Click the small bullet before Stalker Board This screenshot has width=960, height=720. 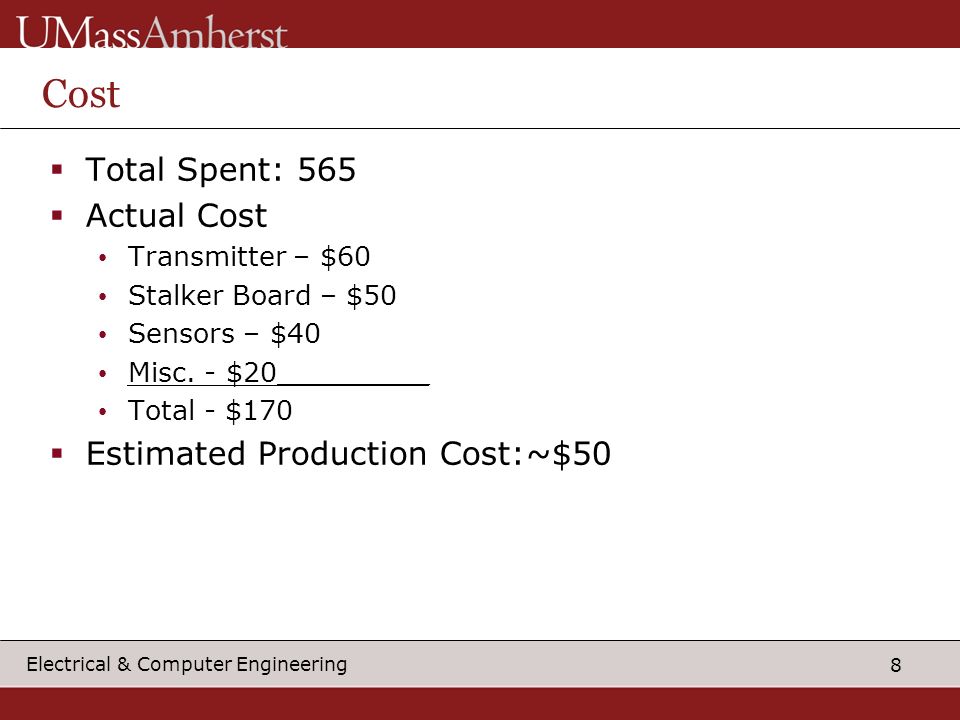(x=103, y=296)
